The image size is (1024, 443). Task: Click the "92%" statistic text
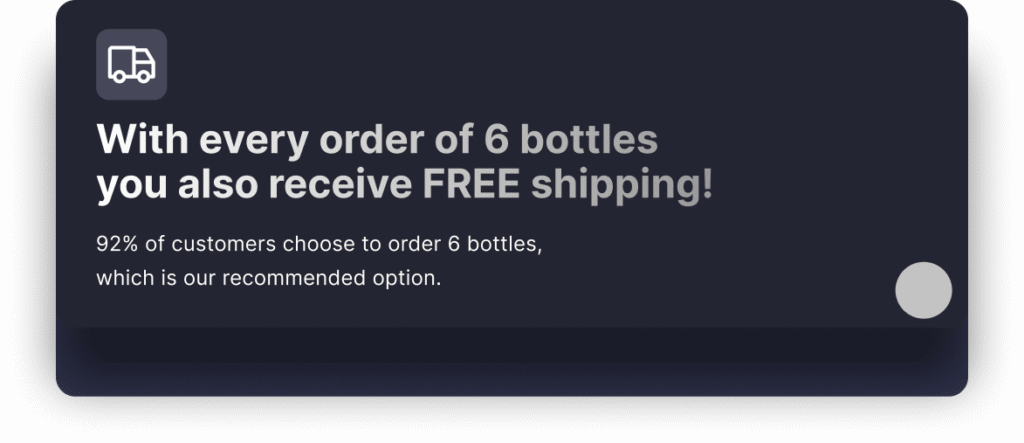point(116,244)
